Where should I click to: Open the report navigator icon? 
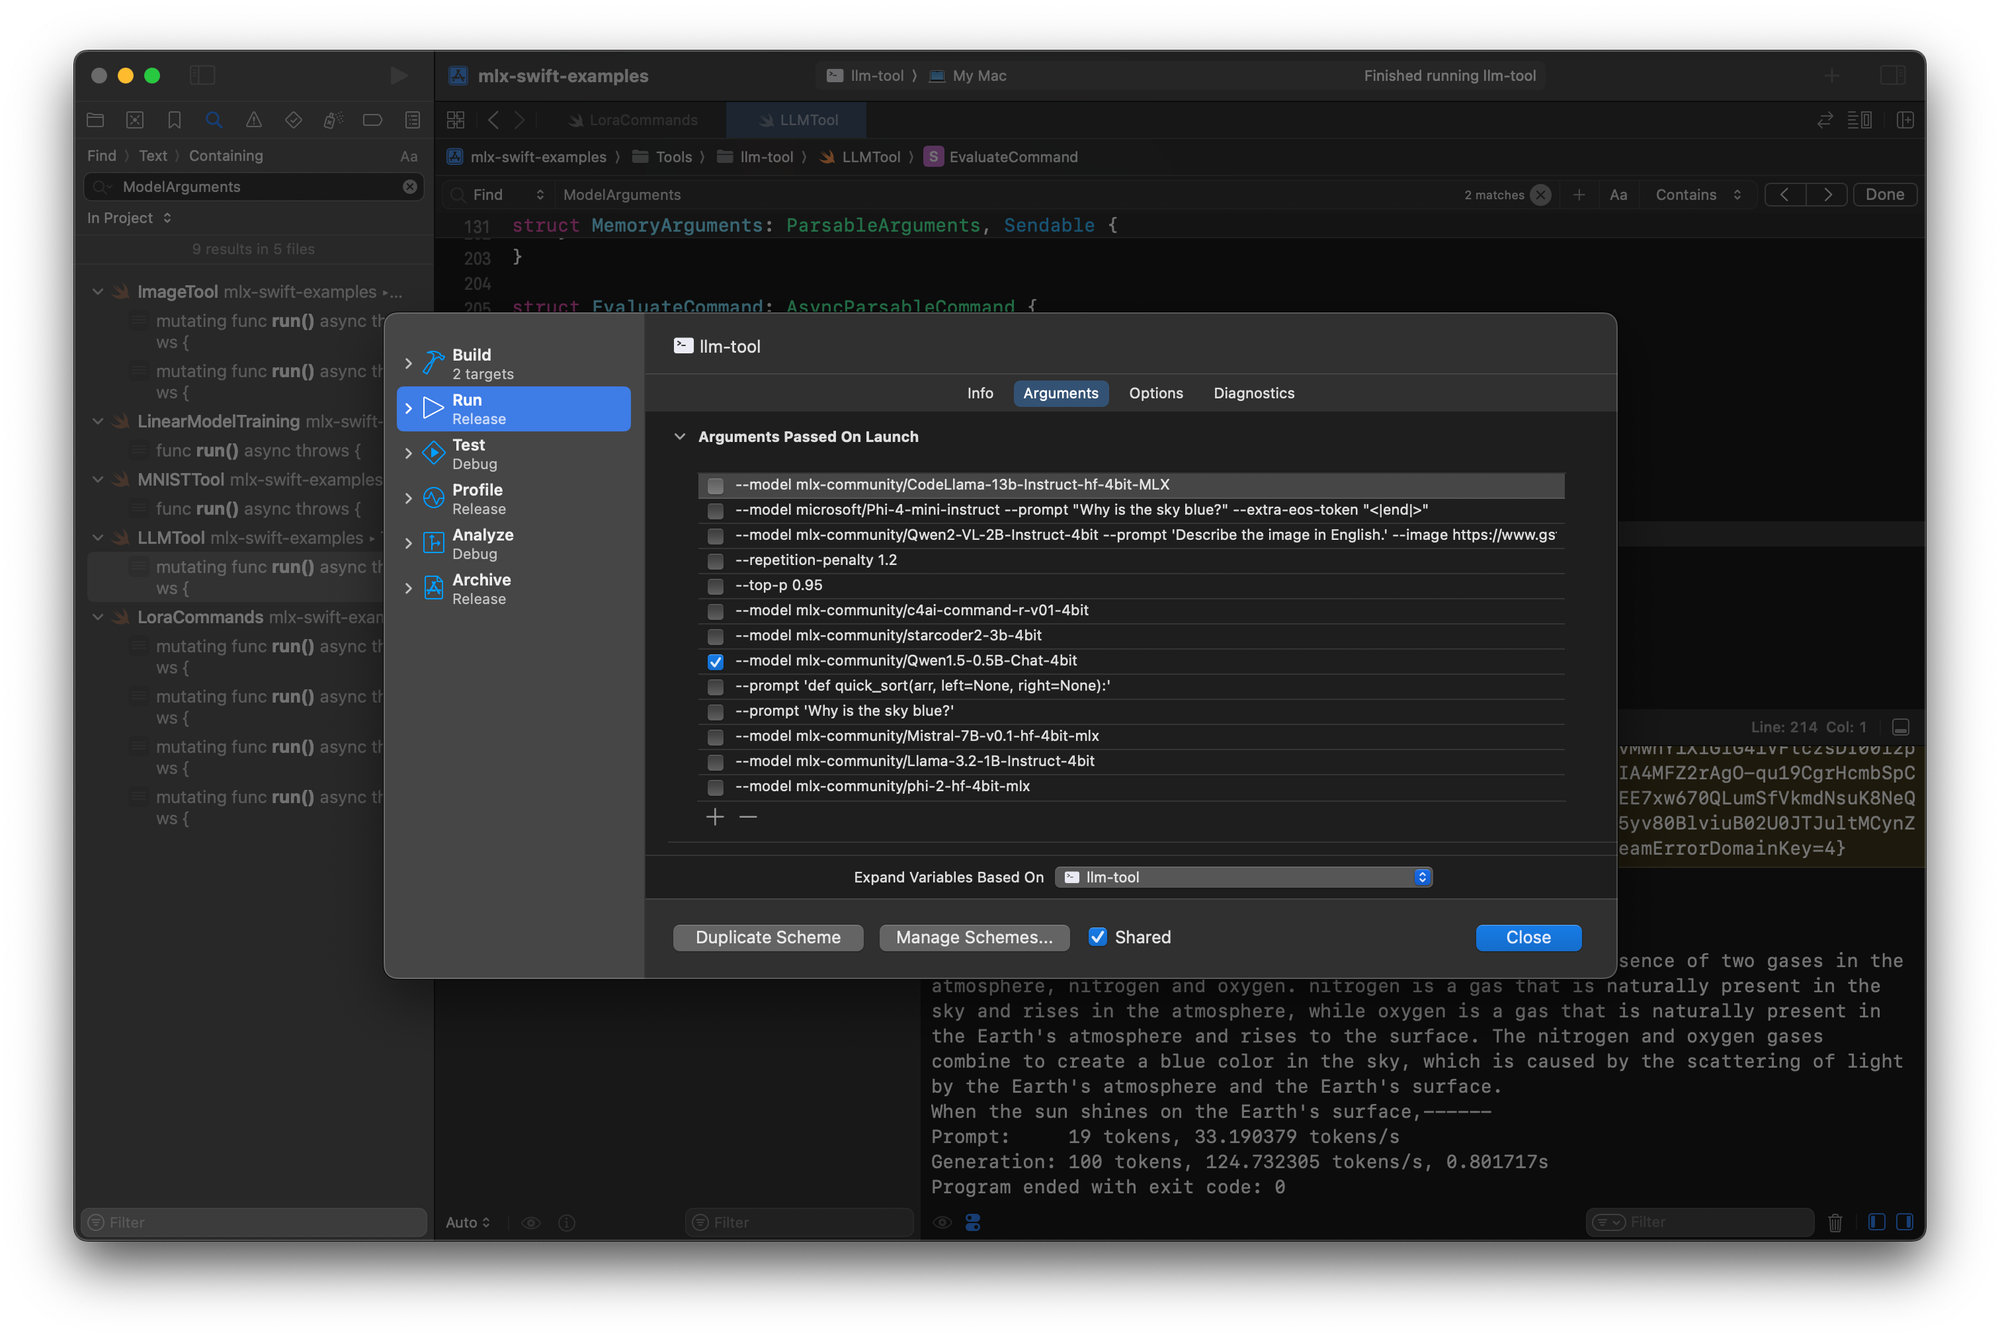click(x=412, y=120)
